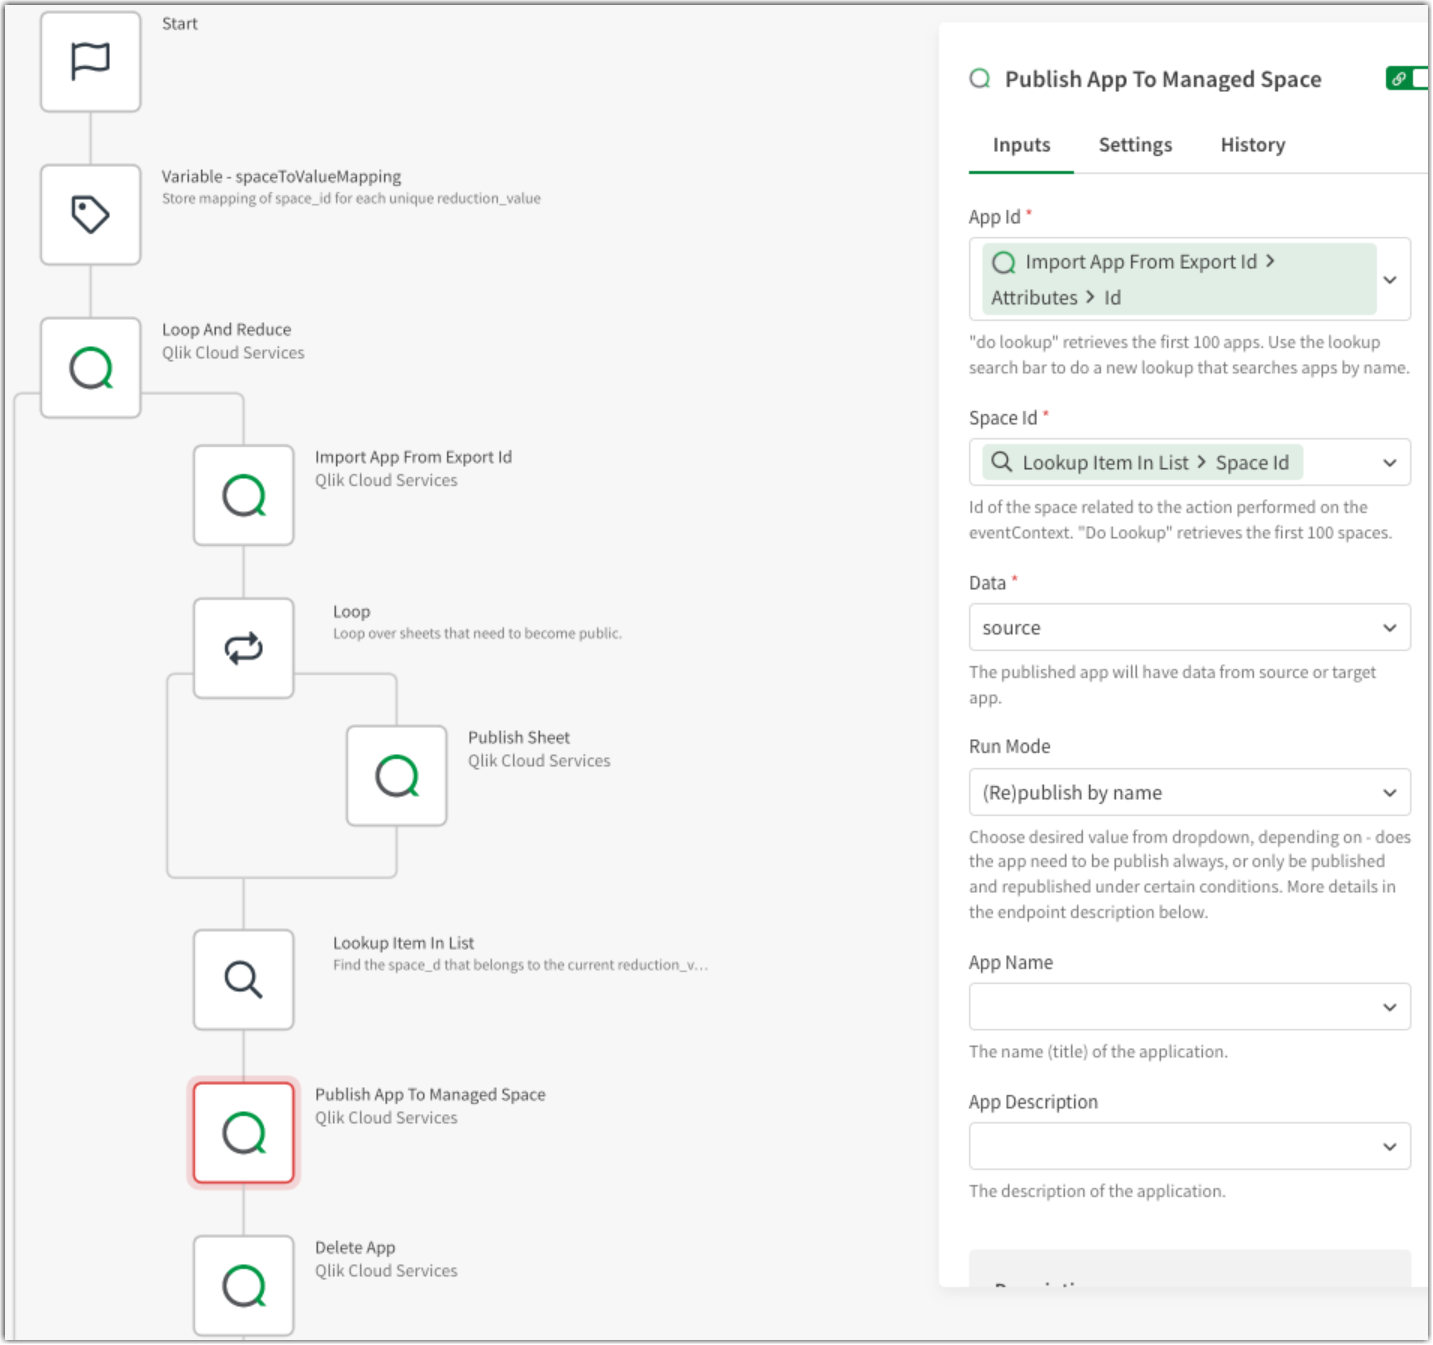Open the Data source dropdown
Screen dimensions: 1433x1345
(x=1189, y=627)
